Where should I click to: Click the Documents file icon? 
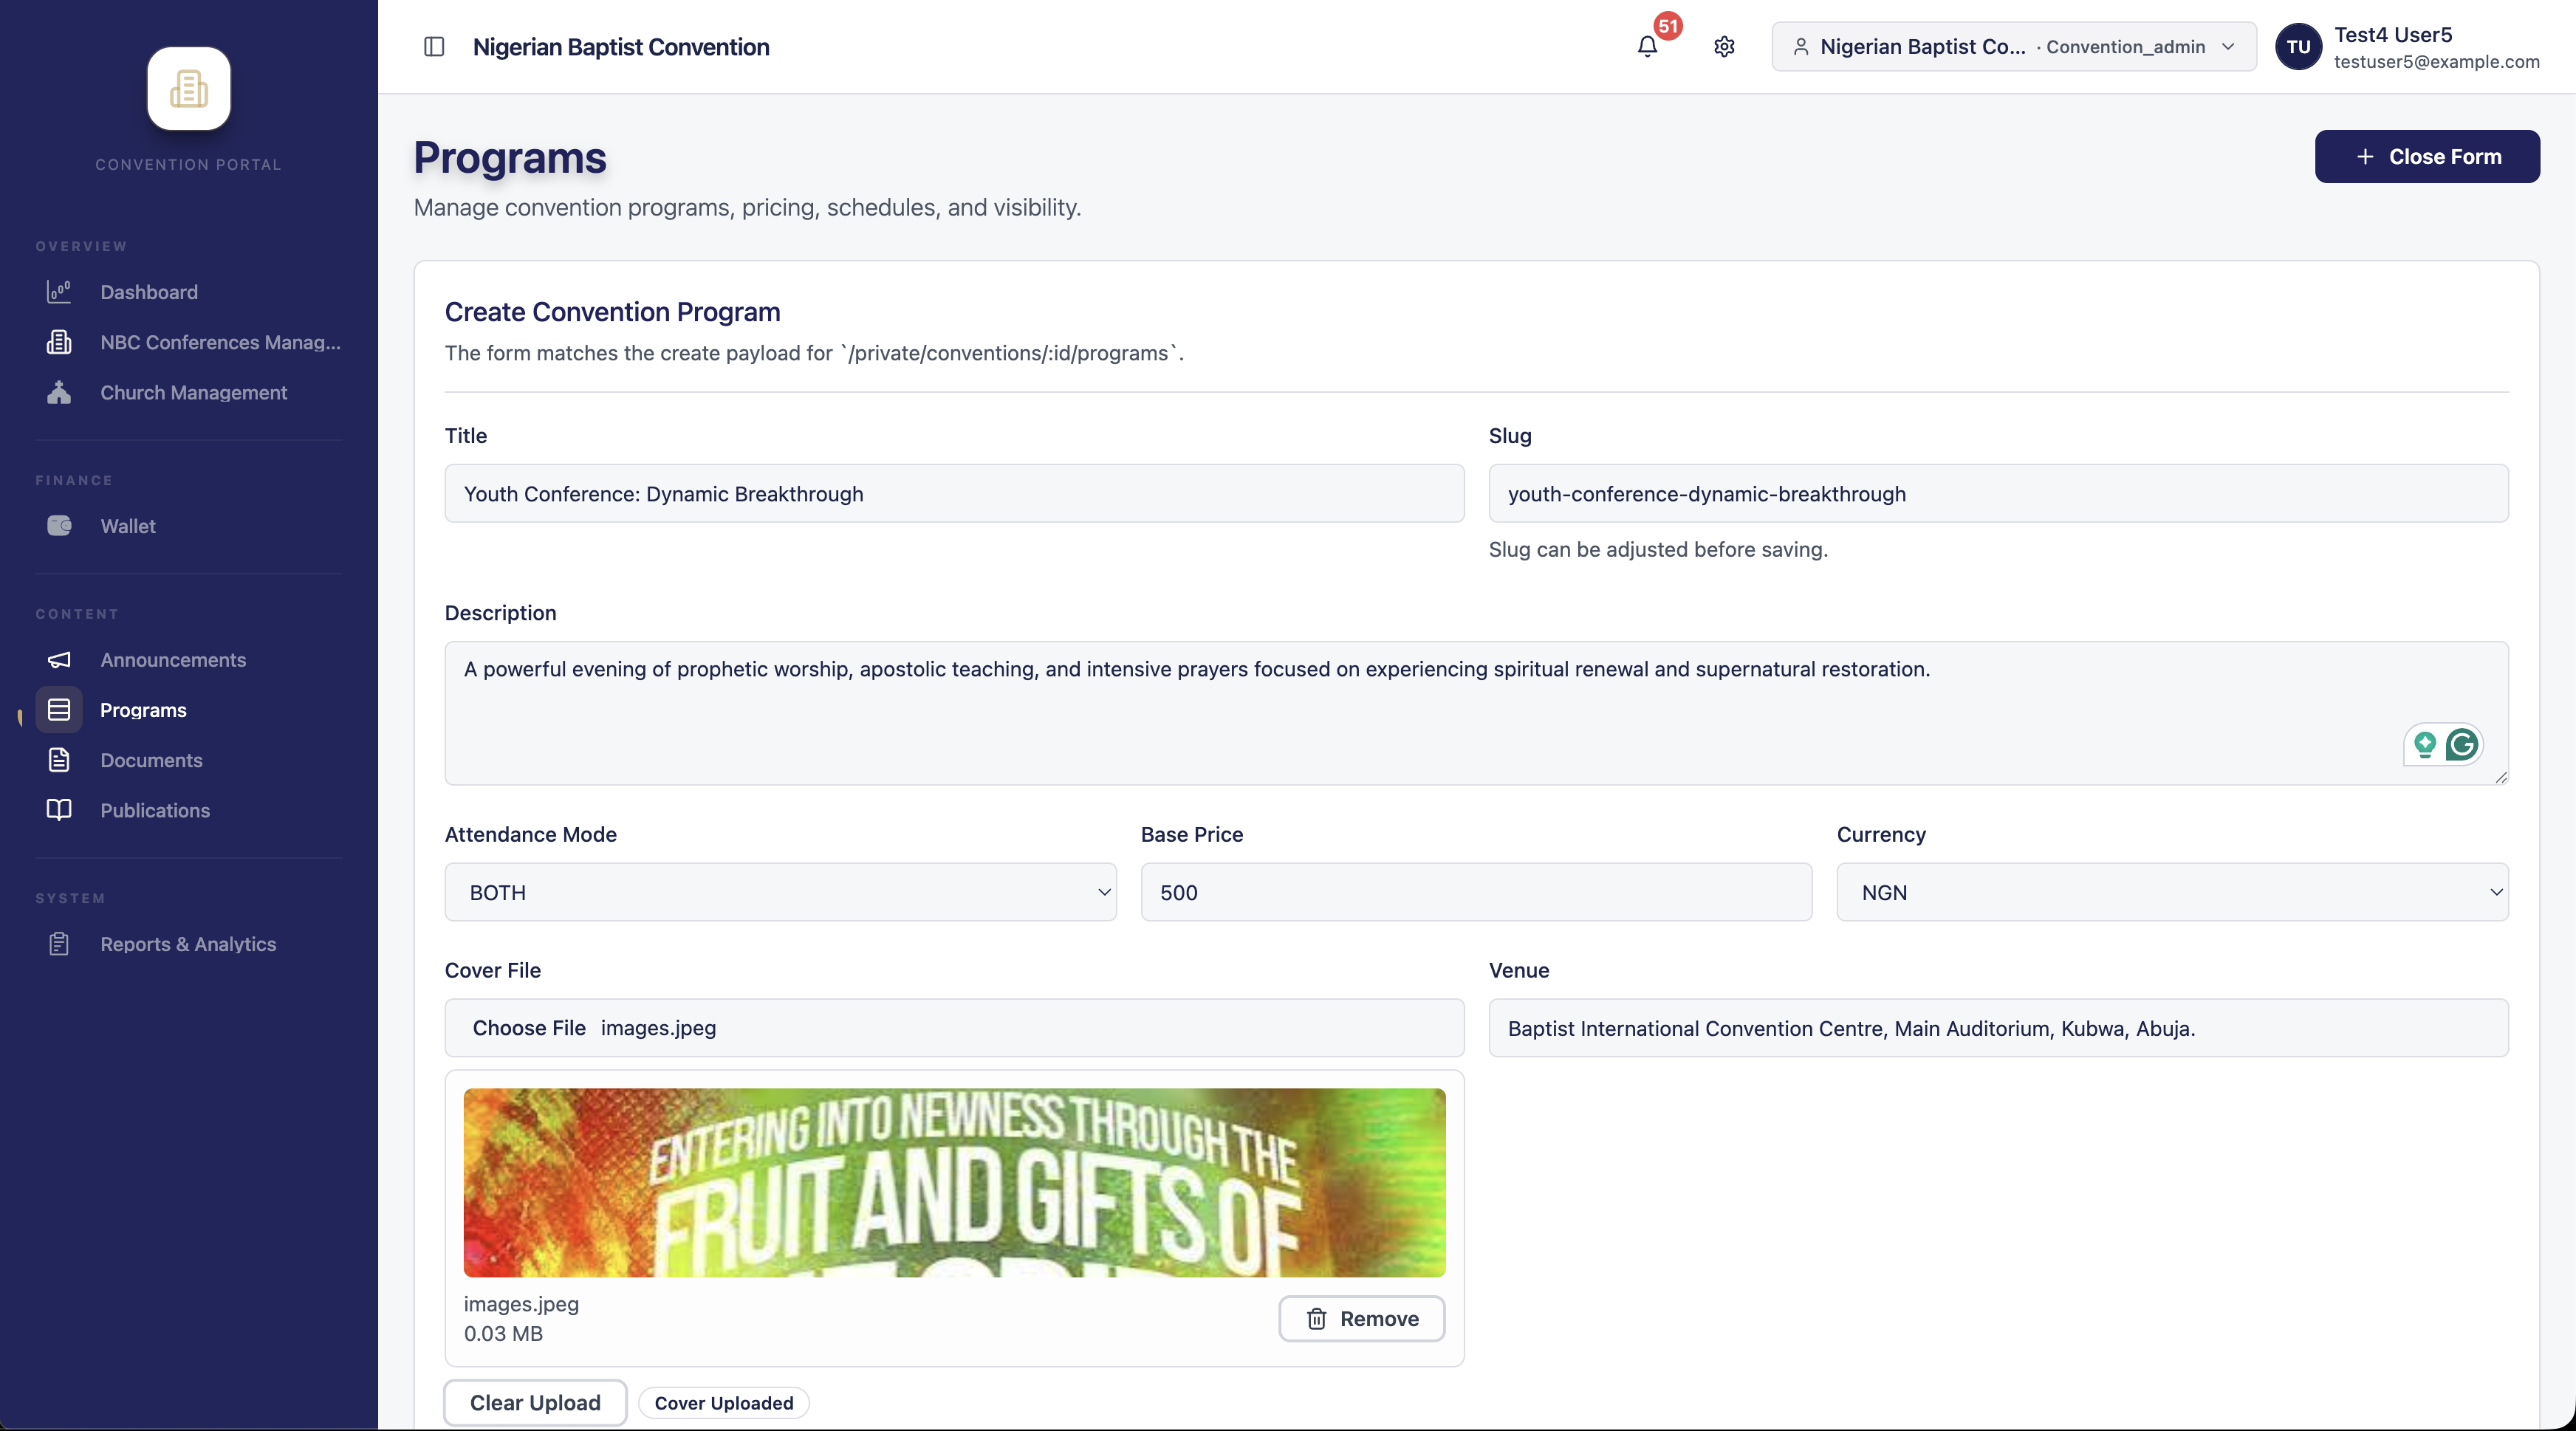pyautogui.click(x=59, y=760)
